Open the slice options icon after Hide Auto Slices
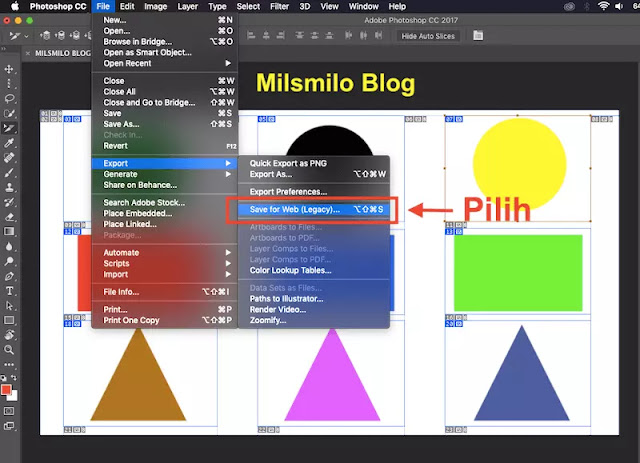Screen dimensions: 640x463 click(478, 36)
